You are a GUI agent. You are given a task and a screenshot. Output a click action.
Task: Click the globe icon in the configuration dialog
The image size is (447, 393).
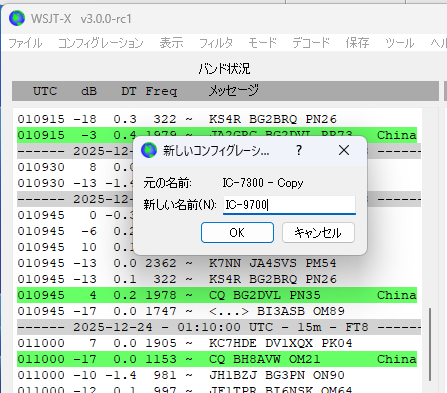149,150
